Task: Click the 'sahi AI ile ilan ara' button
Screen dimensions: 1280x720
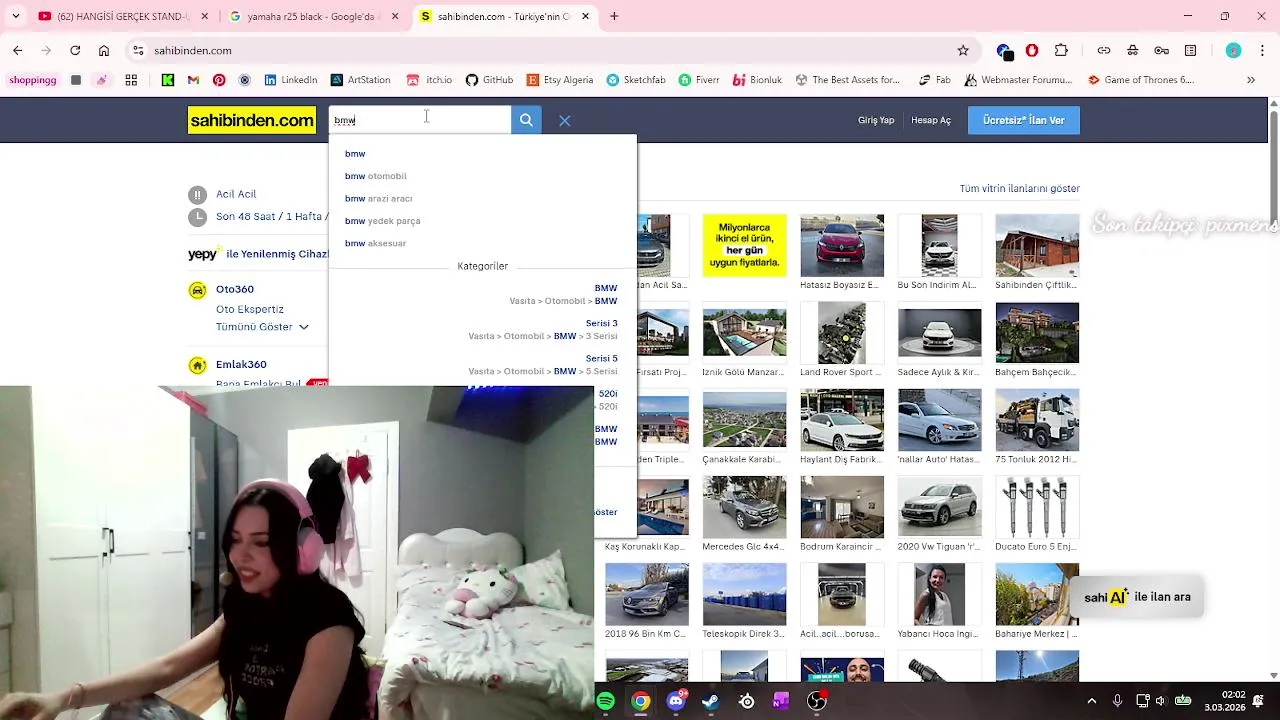Action: [x=1138, y=597]
